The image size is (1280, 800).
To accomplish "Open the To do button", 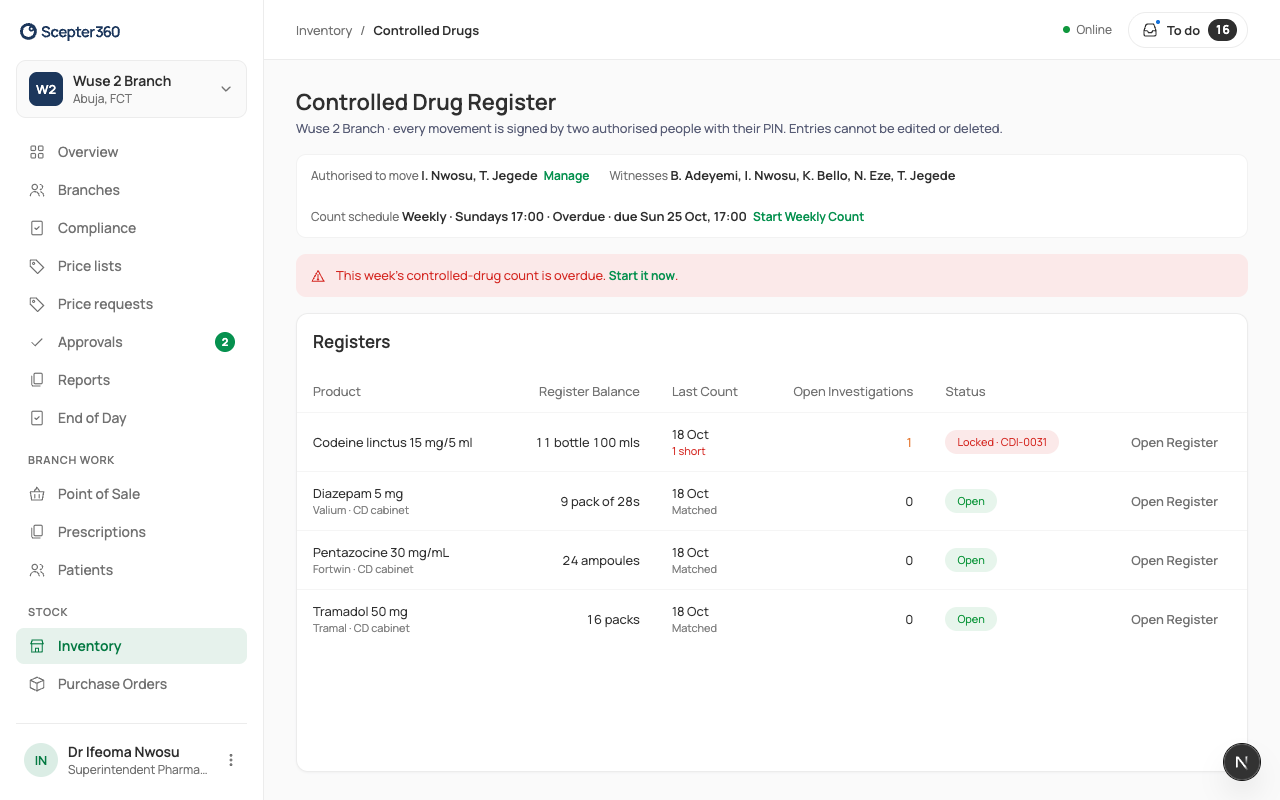I will 1188,30.
